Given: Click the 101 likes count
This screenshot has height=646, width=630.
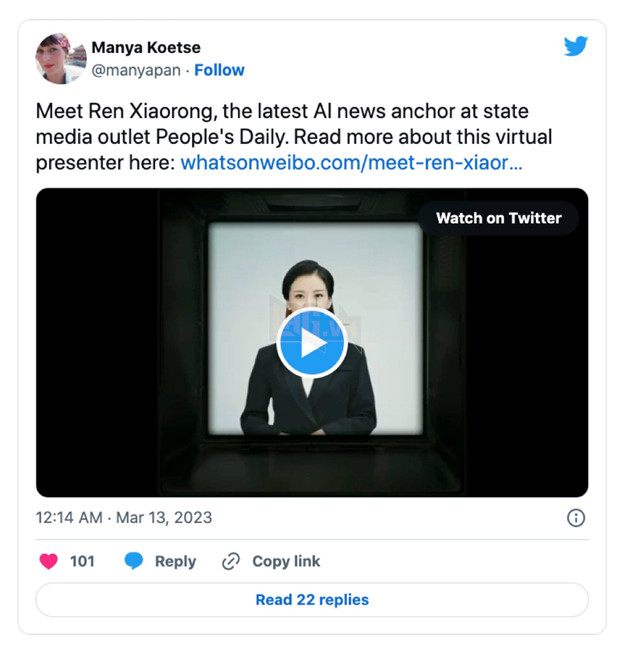Looking at the screenshot, I should (82, 561).
